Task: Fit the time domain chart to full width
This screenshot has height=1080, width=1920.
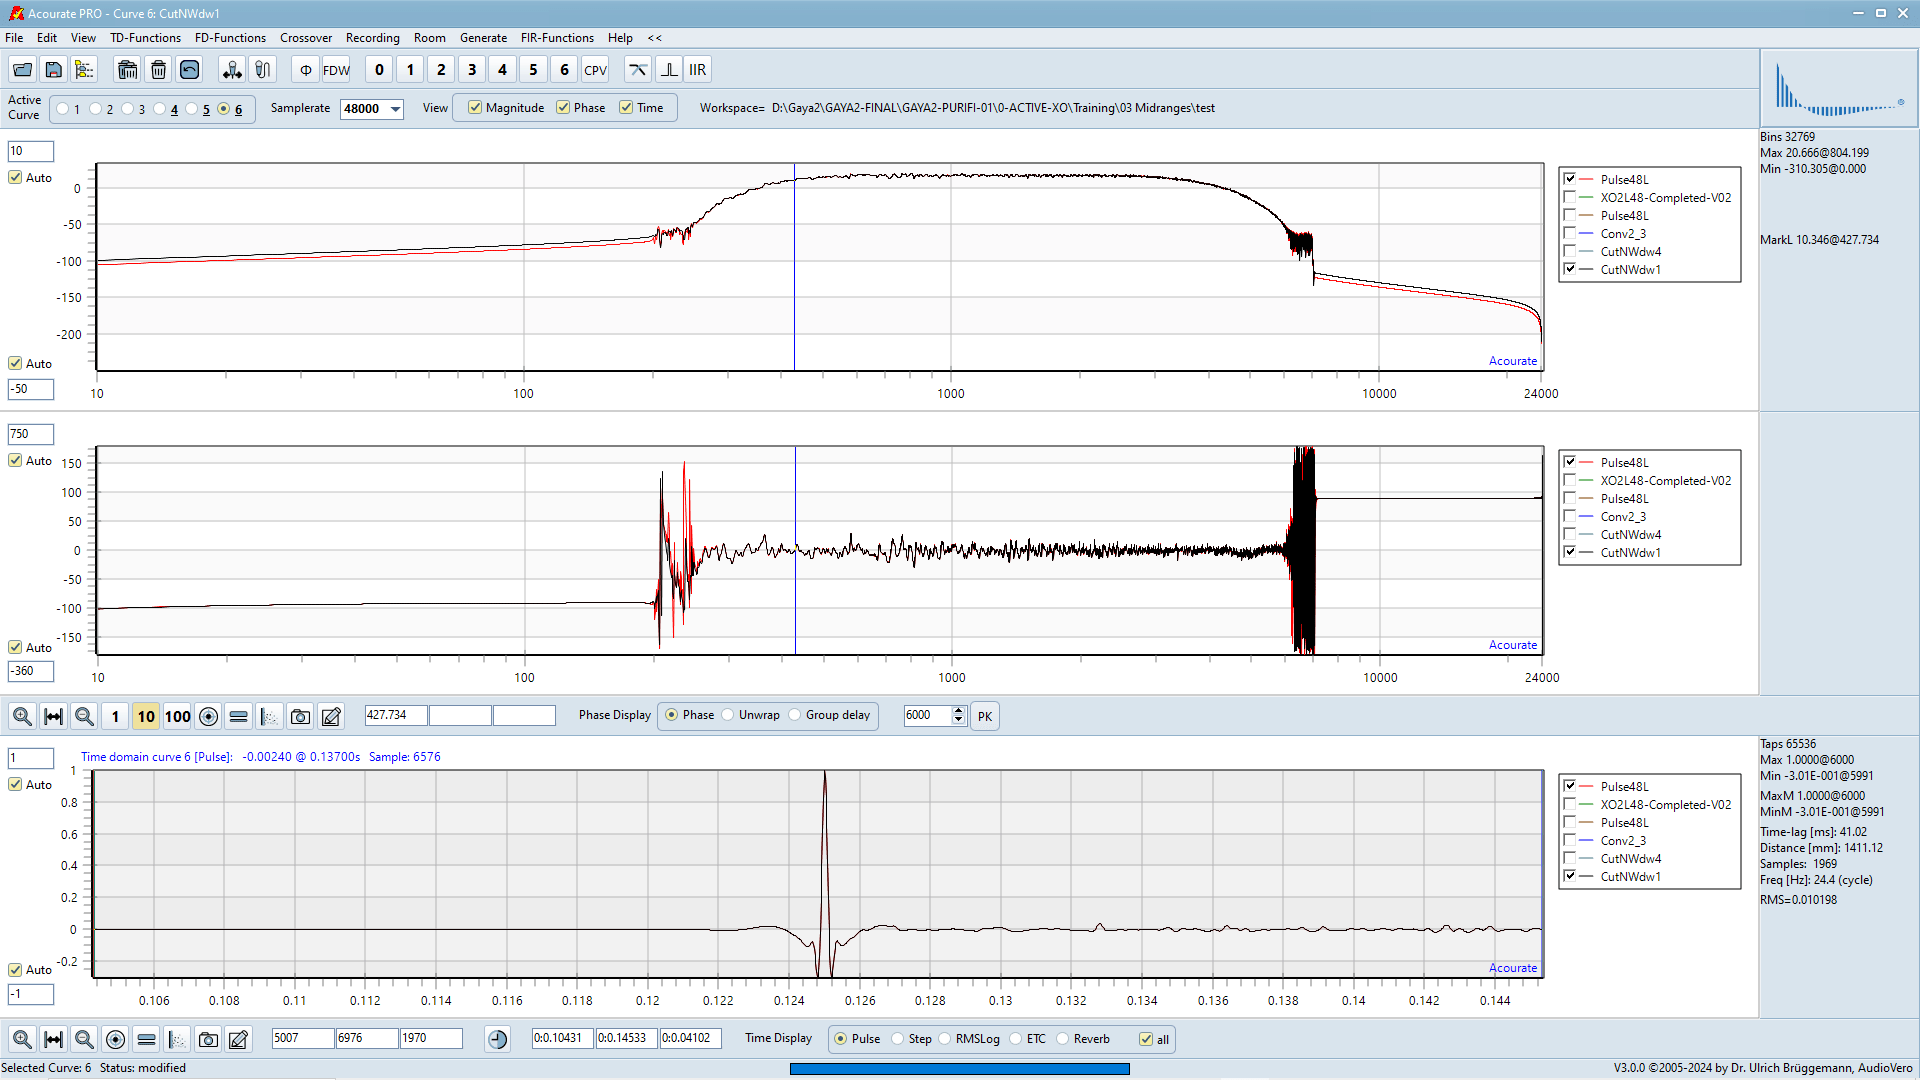Action: [54, 1039]
